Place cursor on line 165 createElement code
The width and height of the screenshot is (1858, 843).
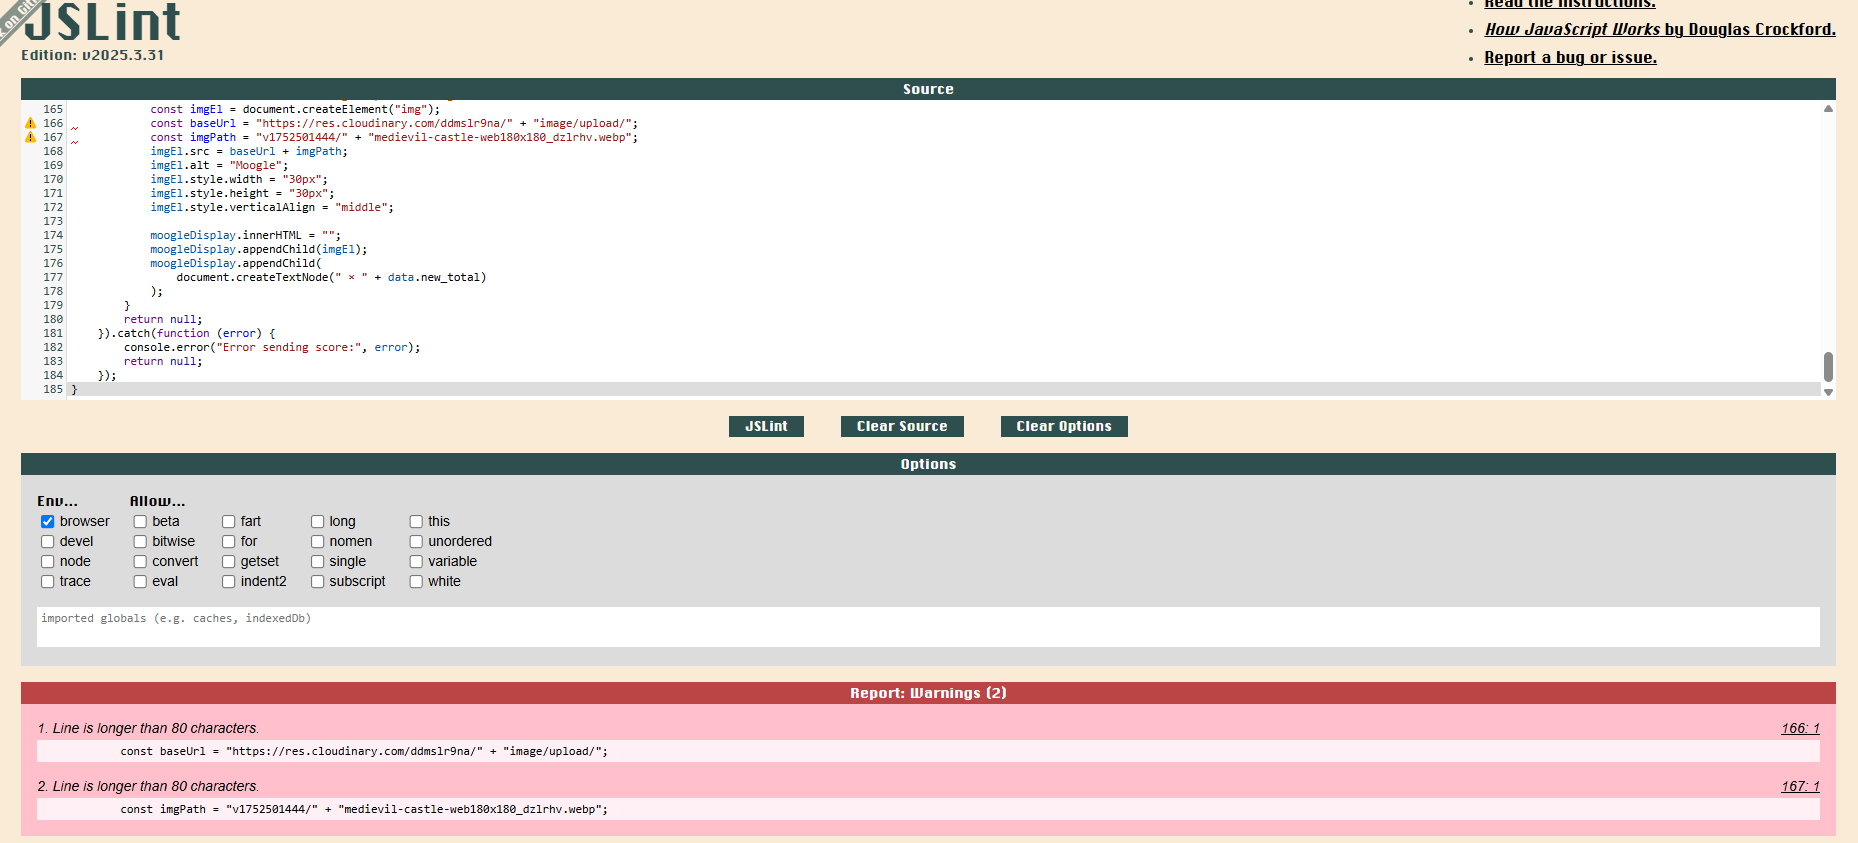click(x=295, y=109)
